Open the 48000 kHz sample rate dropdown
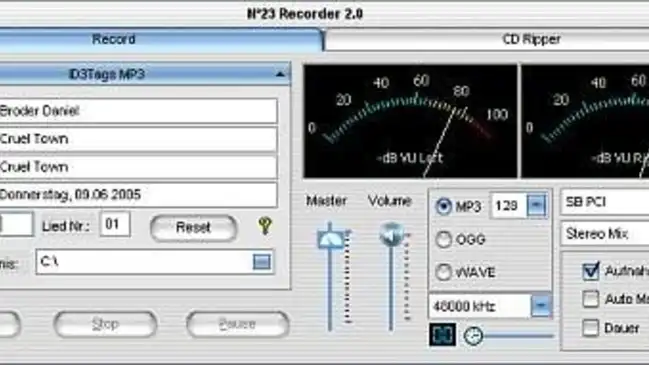The image size is (649, 365). coord(541,306)
